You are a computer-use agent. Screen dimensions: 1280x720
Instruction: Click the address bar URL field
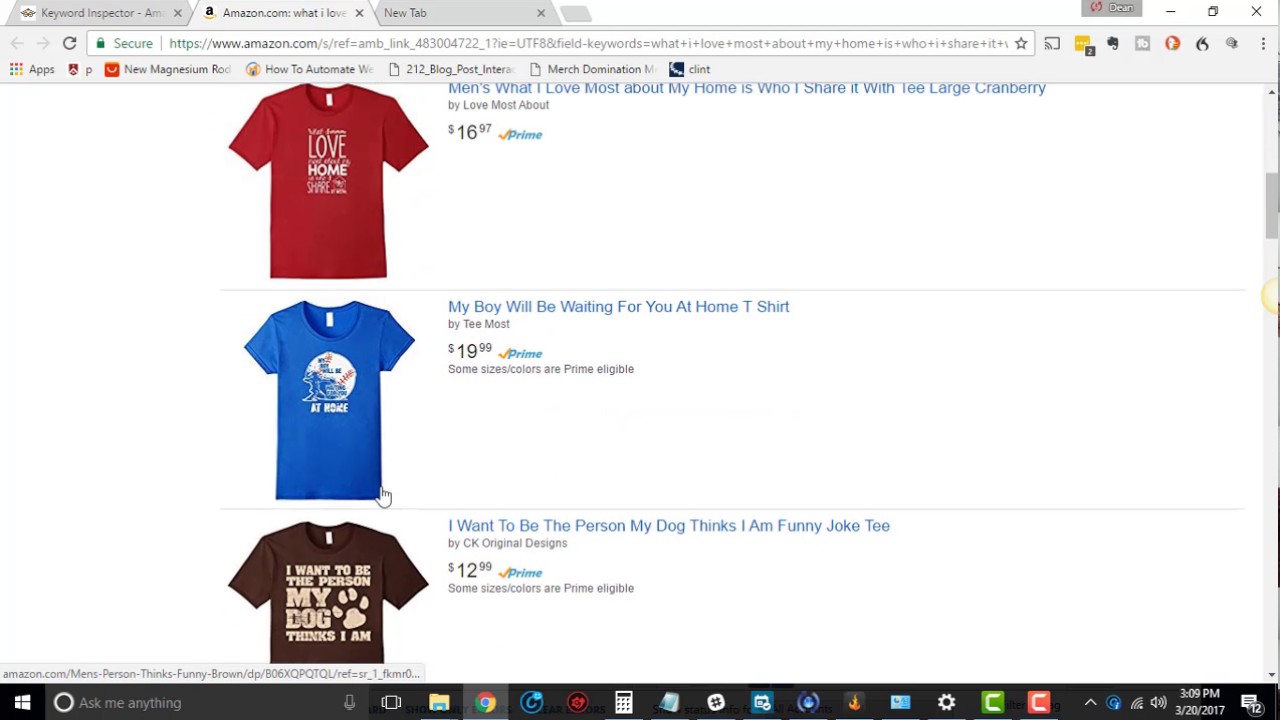(x=588, y=44)
